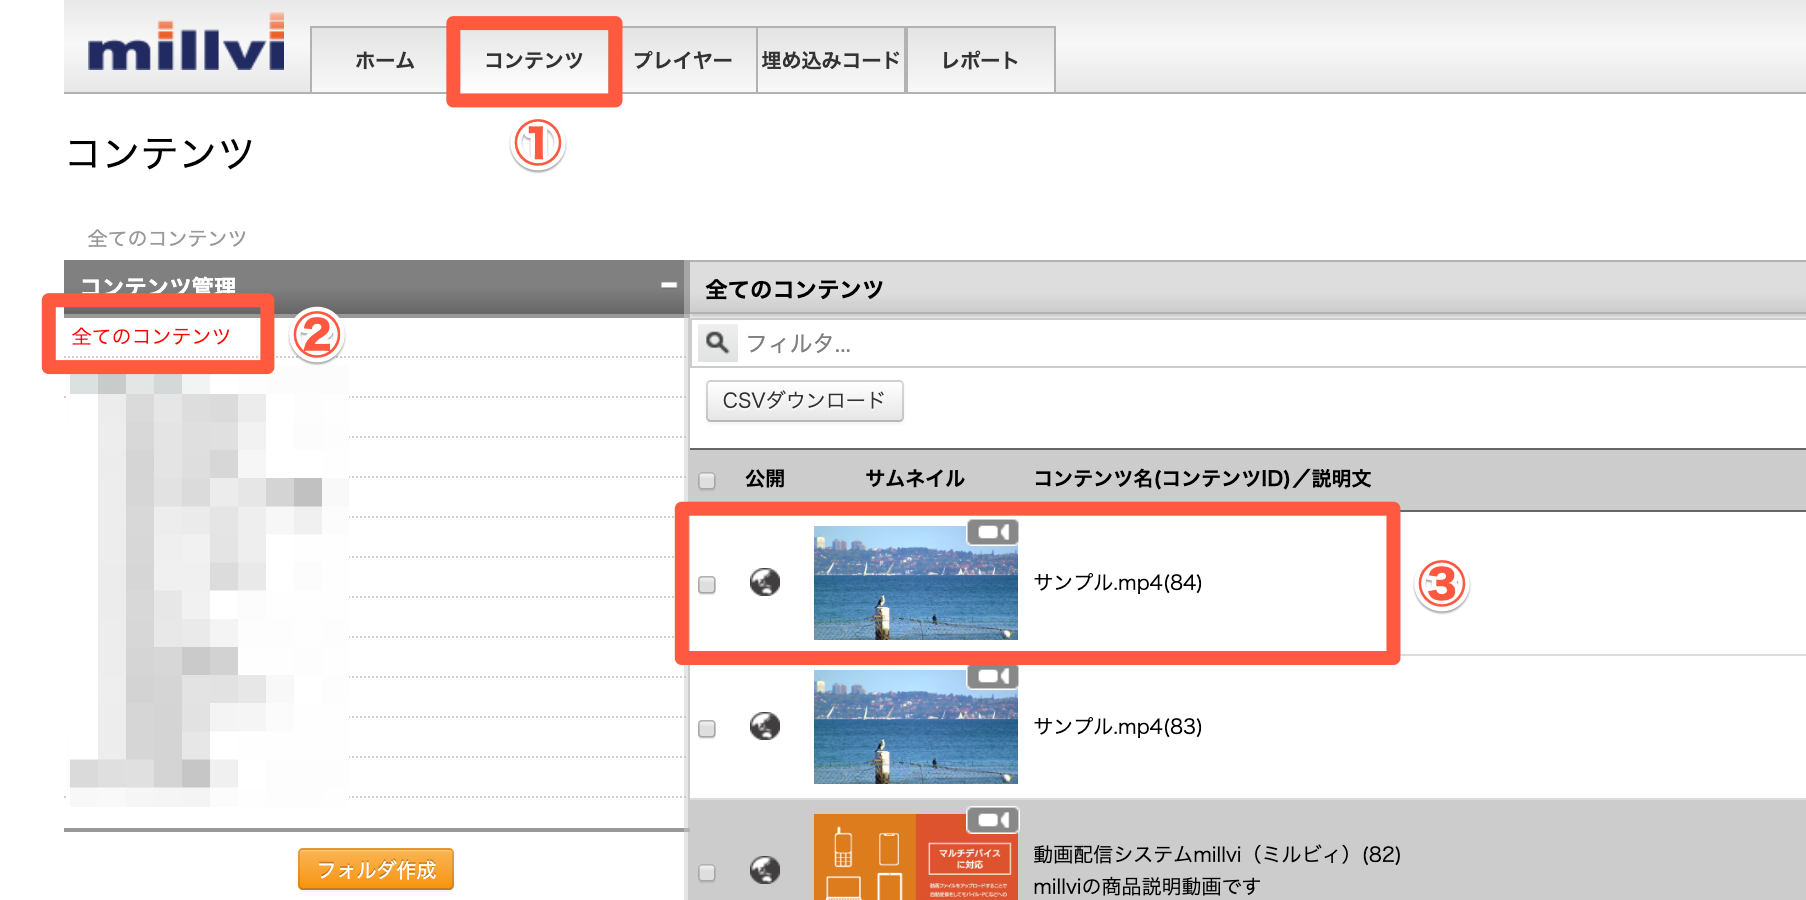Screen dimensions: 1806x900
Task: Open the thumbnail of サンプル.mp4(84)
Action: click(x=915, y=583)
